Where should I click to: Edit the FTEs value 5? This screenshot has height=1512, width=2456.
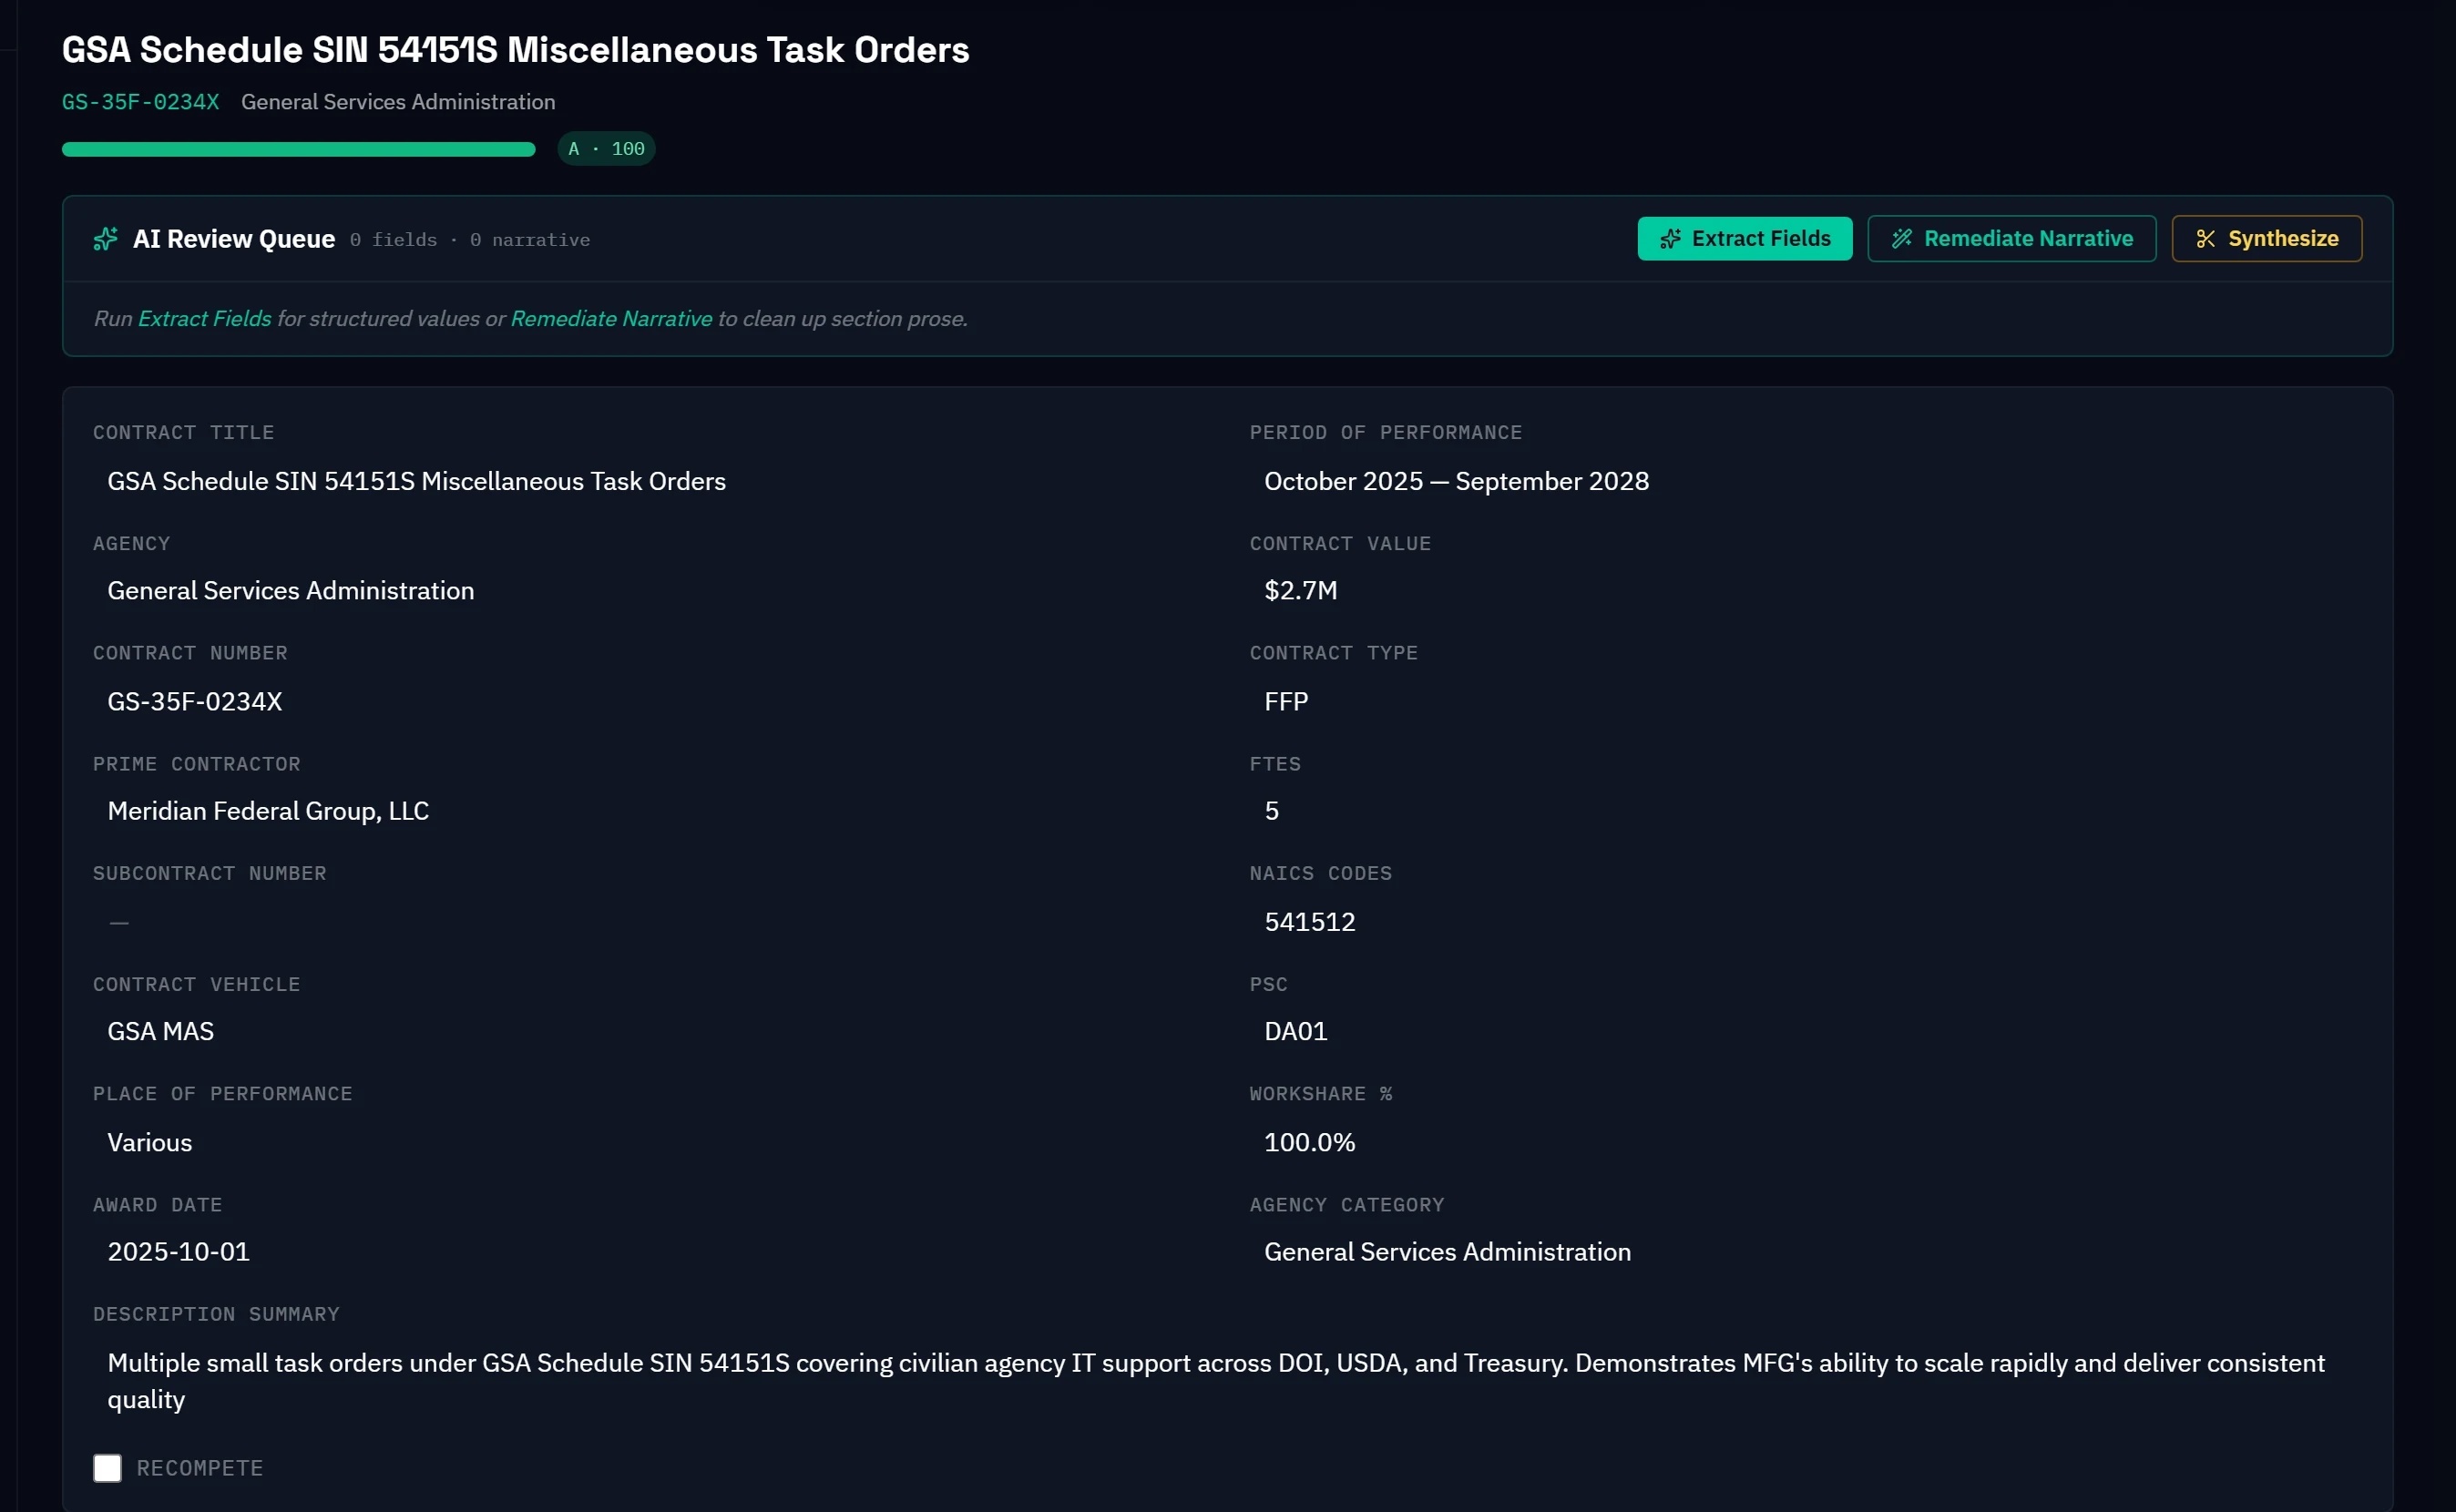1272,811
